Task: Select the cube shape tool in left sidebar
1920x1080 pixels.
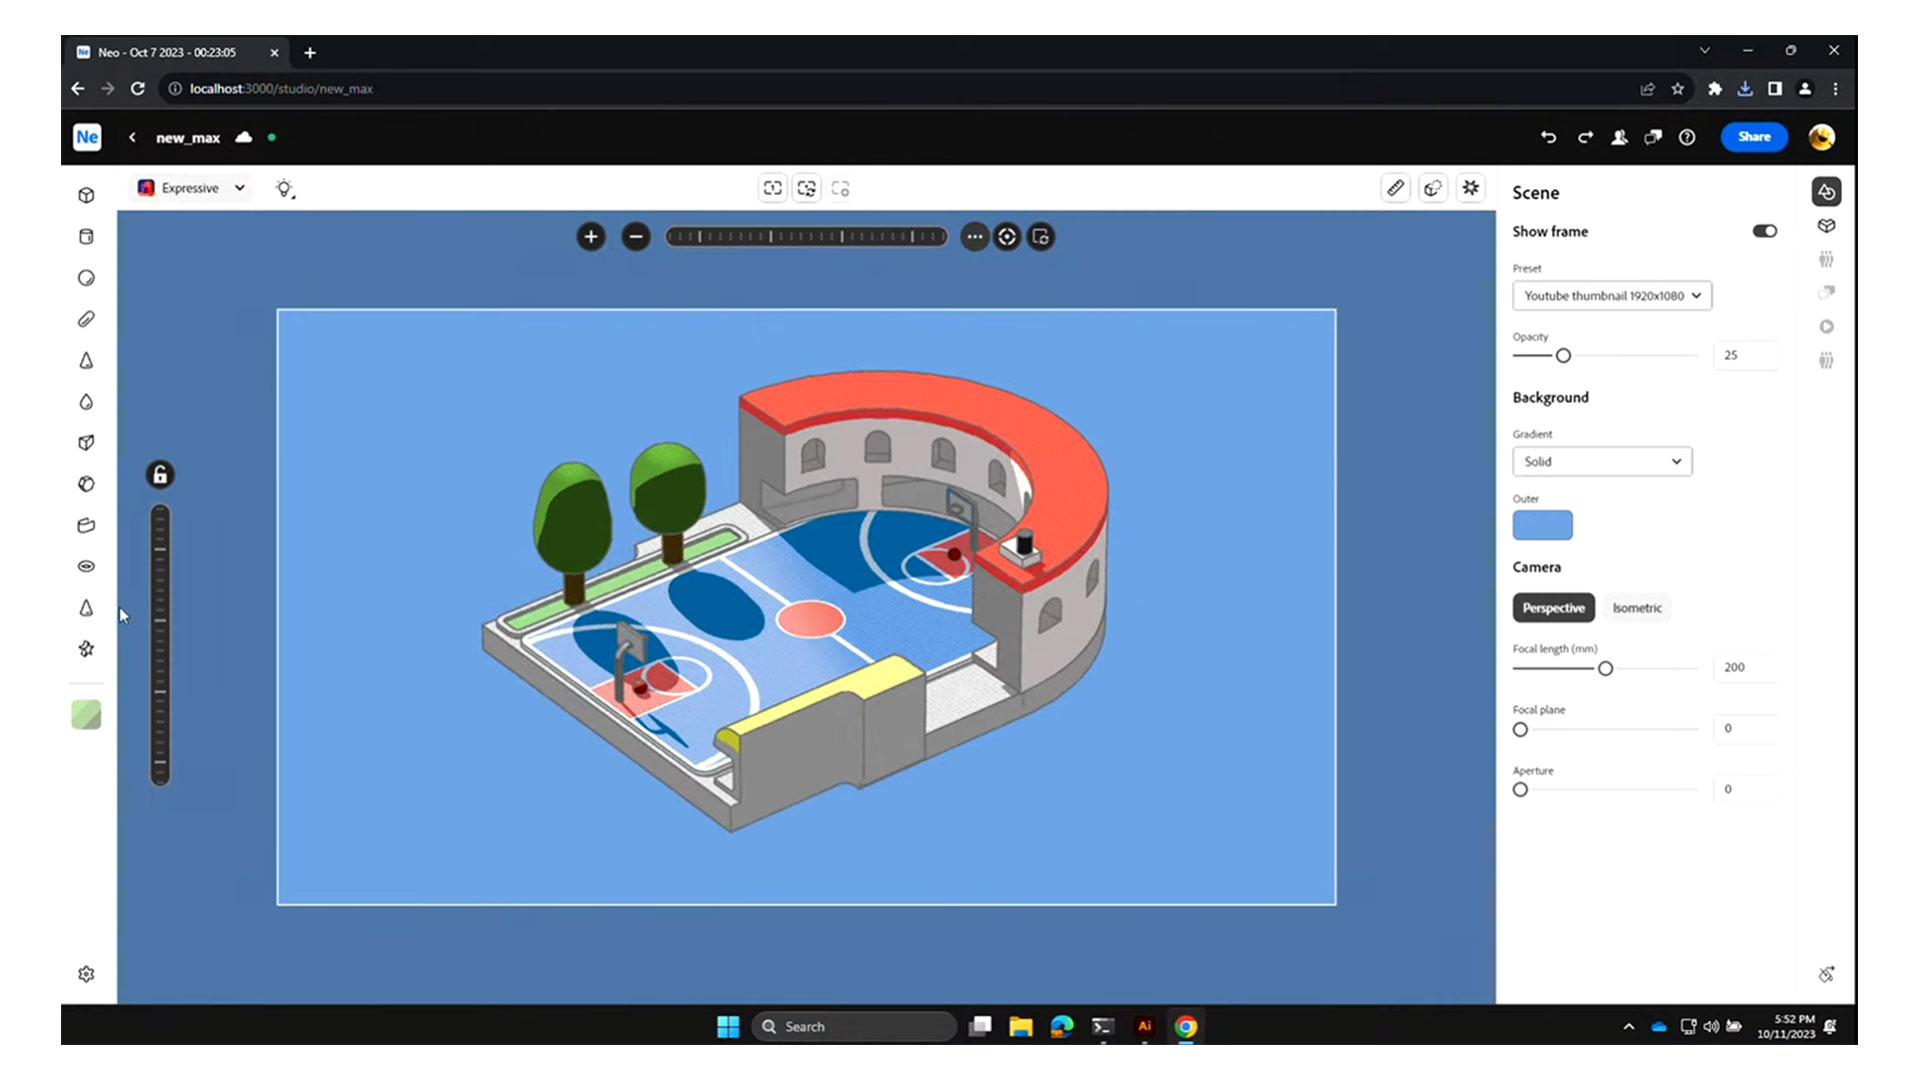Action: [x=86, y=195]
